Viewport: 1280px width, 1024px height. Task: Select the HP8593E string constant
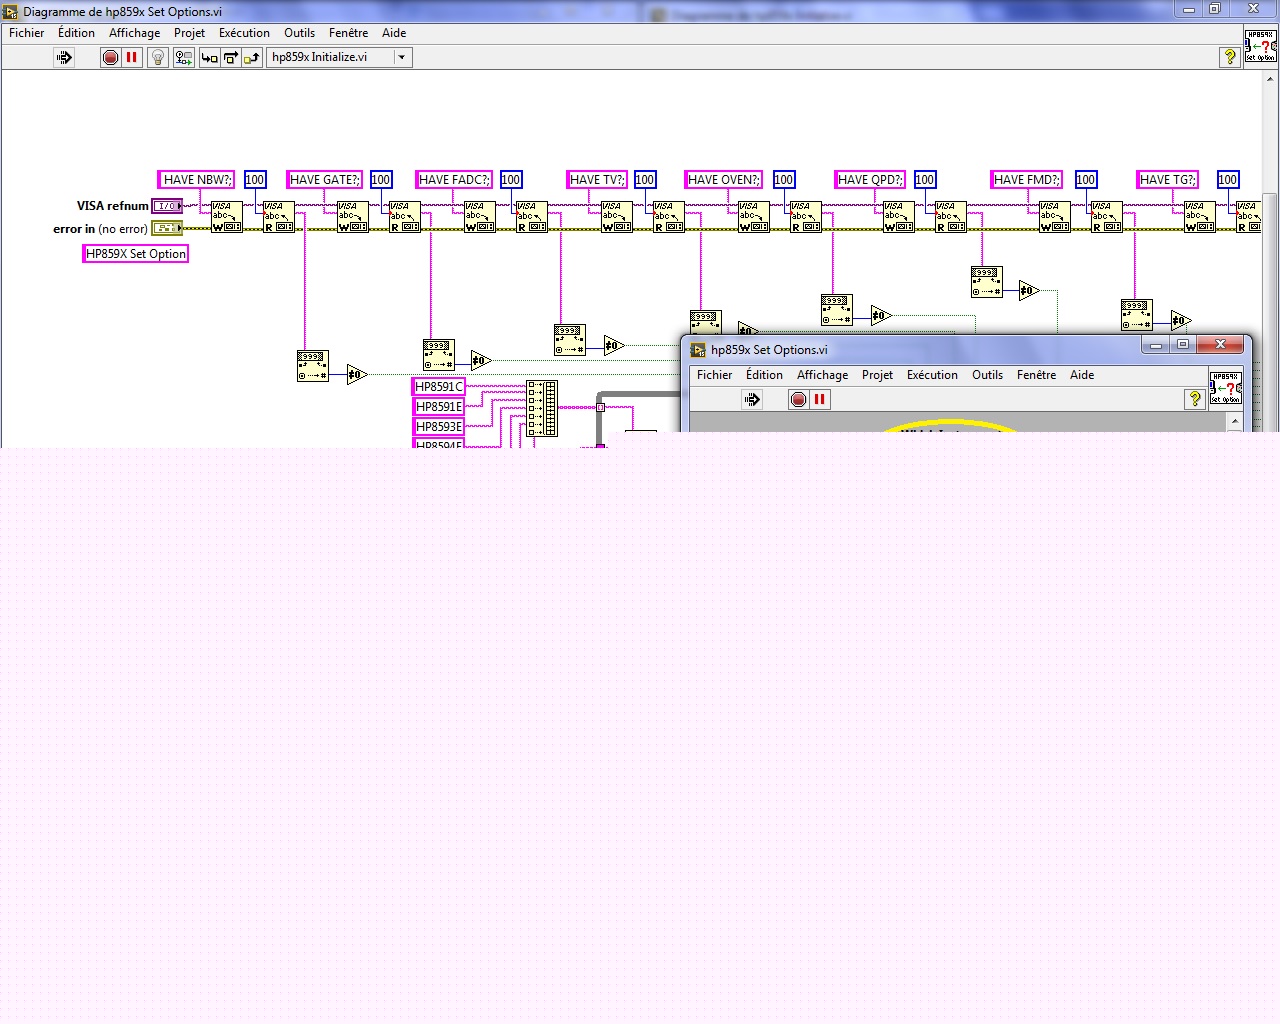tap(439, 426)
